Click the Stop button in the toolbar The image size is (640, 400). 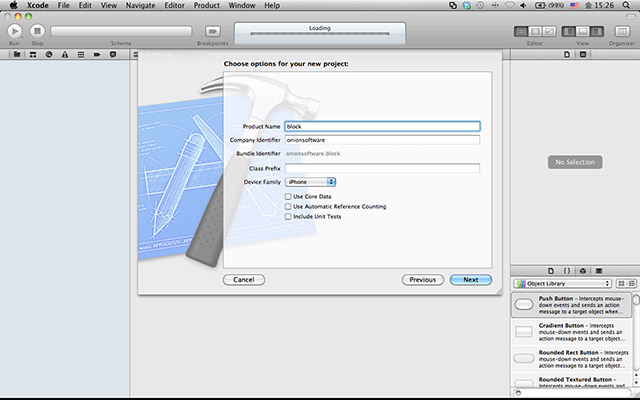tap(37, 31)
